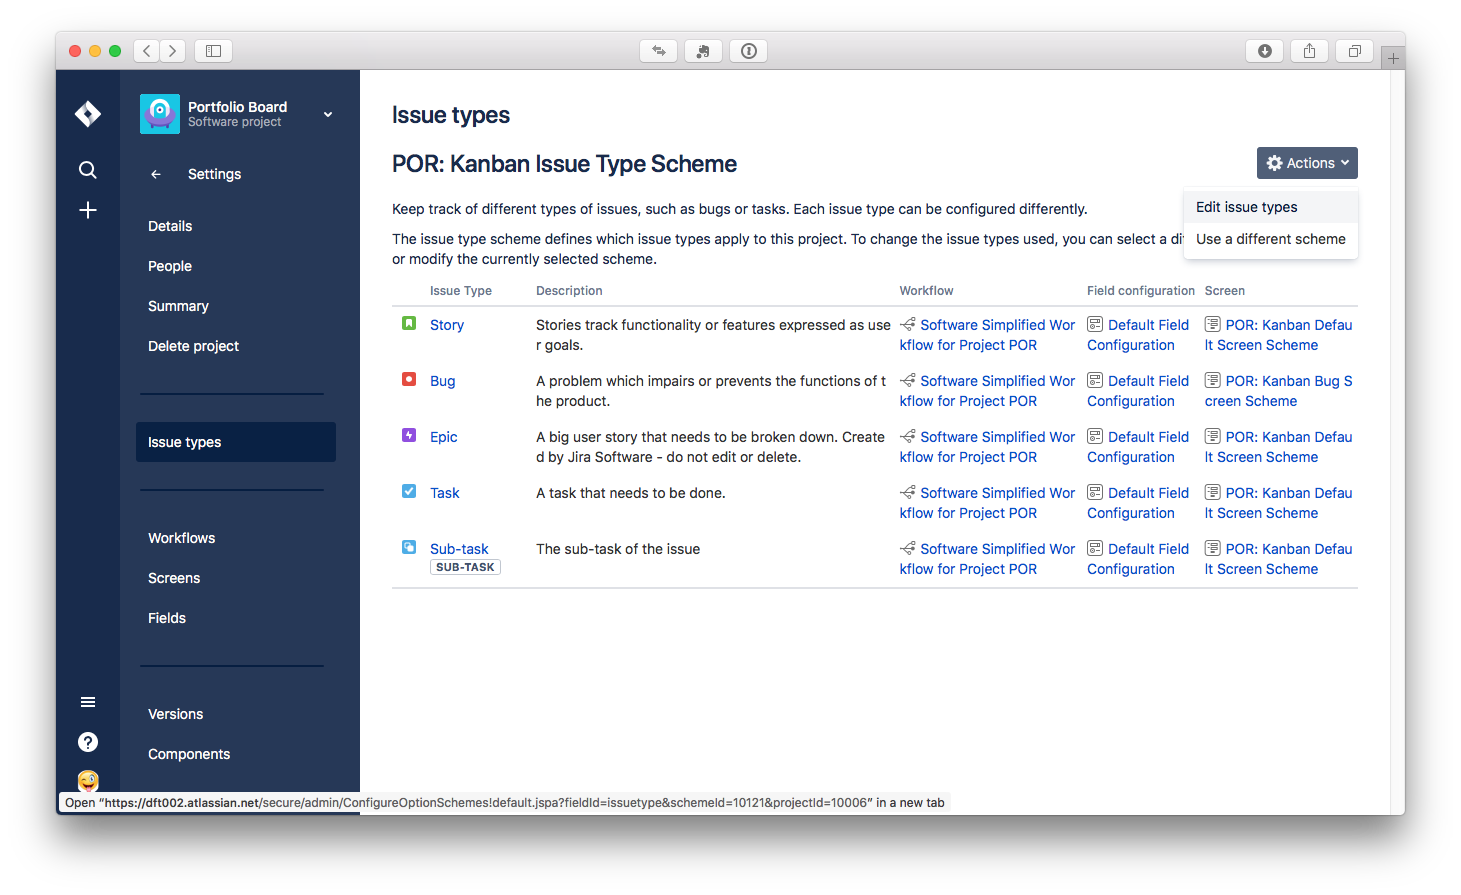This screenshot has width=1461, height=895.
Task: Choose Edit issue types from the menu
Action: 1246,206
